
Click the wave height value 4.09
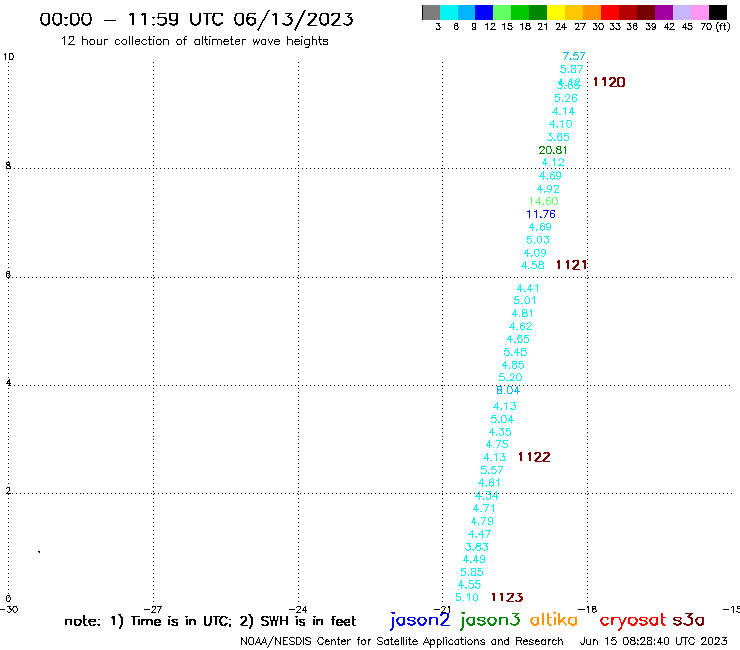click(x=535, y=253)
